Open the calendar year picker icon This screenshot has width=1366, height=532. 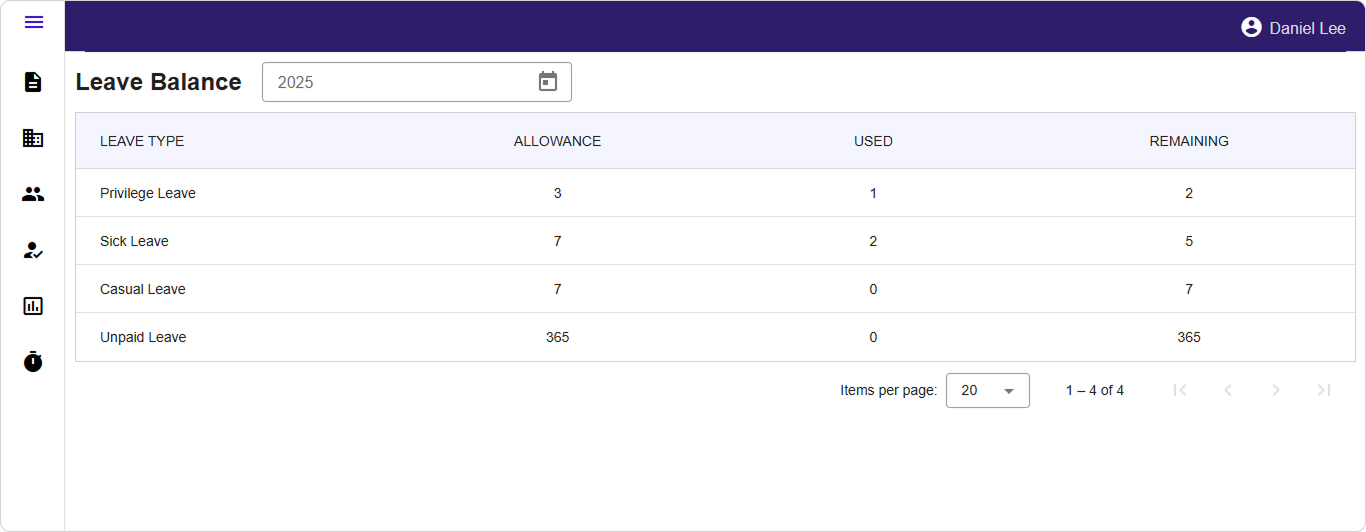pyautogui.click(x=547, y=82)
